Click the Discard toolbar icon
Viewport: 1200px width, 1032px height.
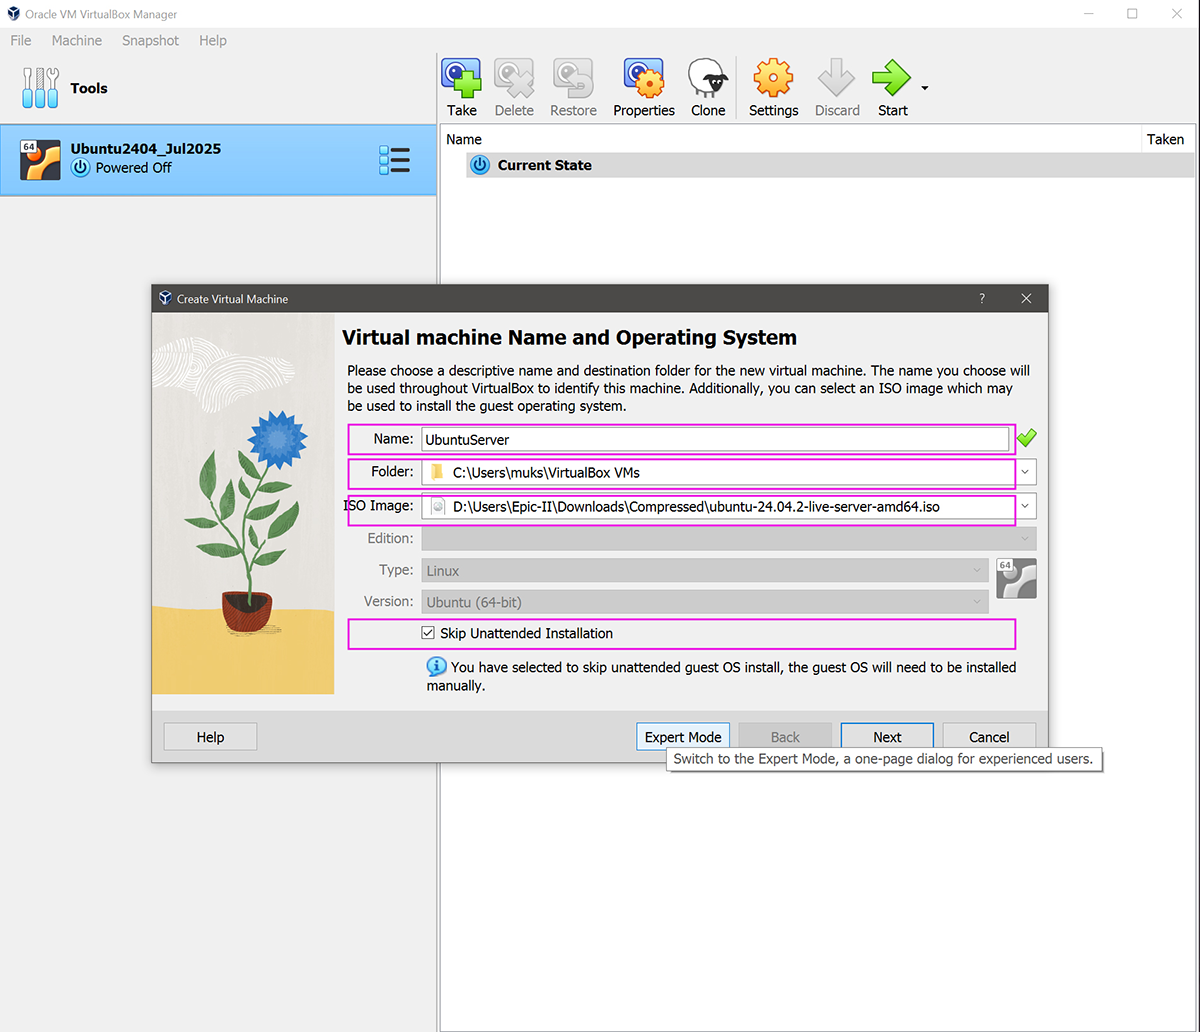[x=837, y=78]
